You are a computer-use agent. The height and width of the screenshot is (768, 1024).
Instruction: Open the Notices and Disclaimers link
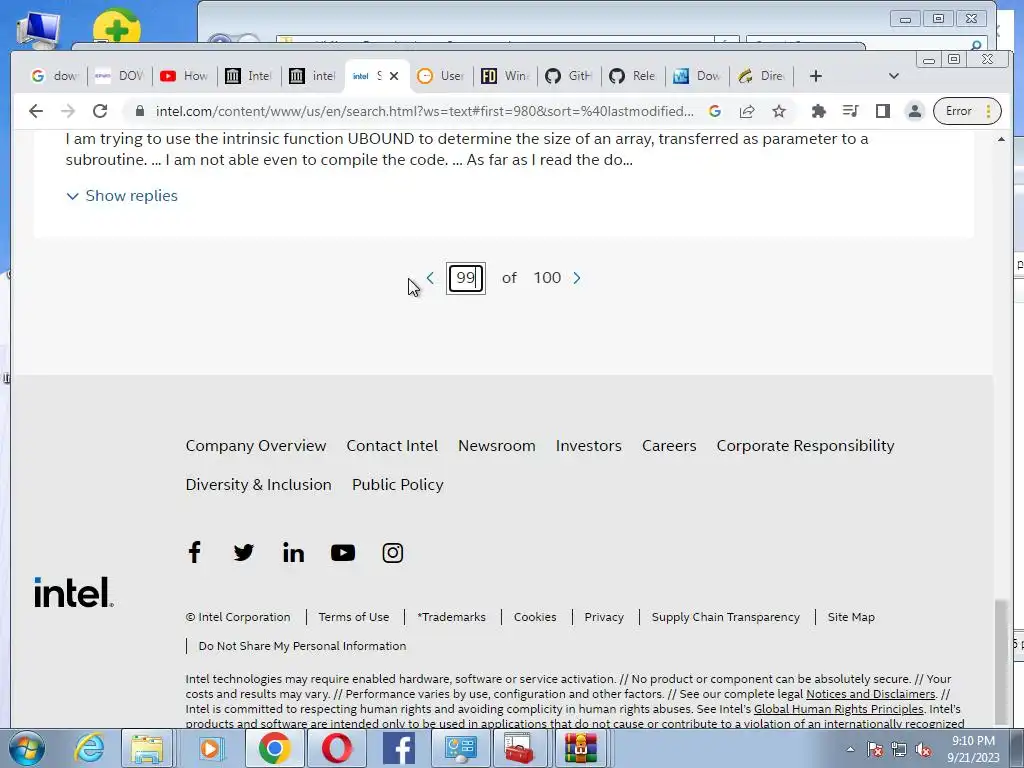[871, 694]
